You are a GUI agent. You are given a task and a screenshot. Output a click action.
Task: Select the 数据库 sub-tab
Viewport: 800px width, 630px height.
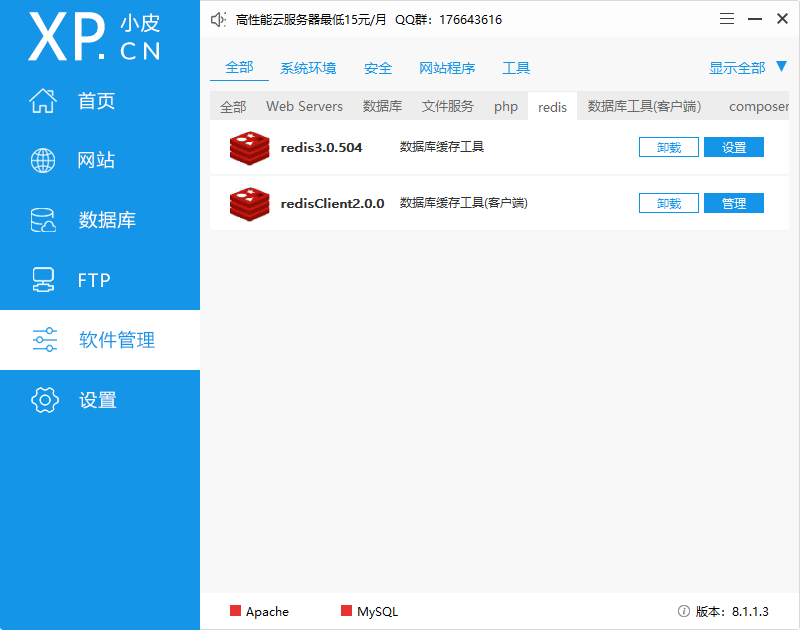382,106
